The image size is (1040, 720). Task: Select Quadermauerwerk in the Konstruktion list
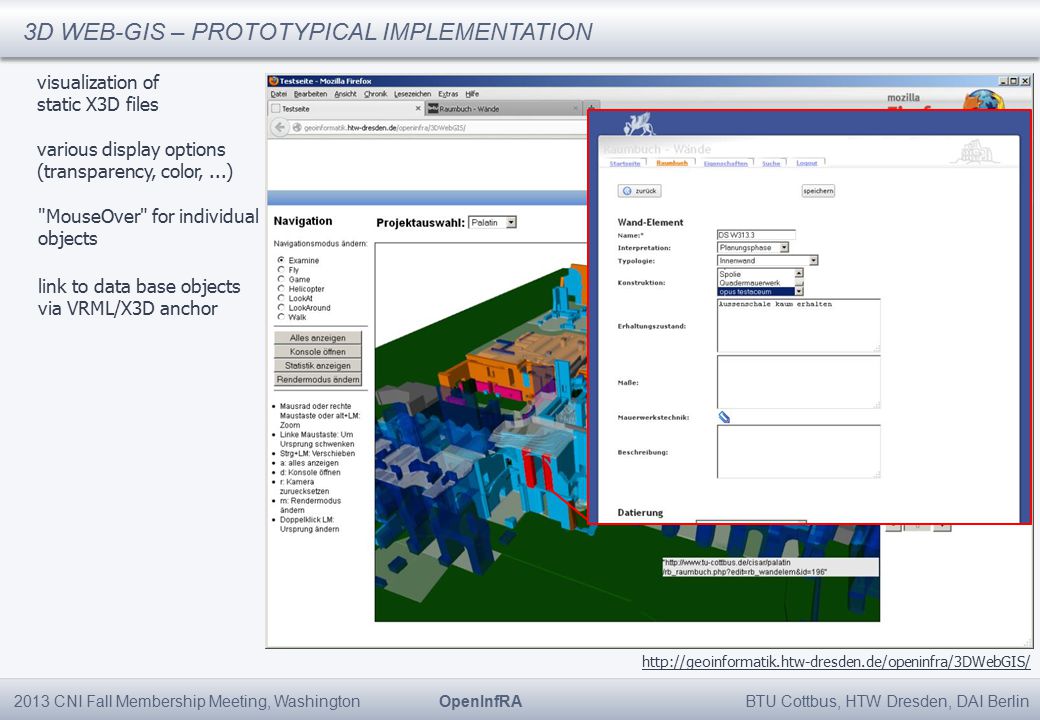pos(756,282)
